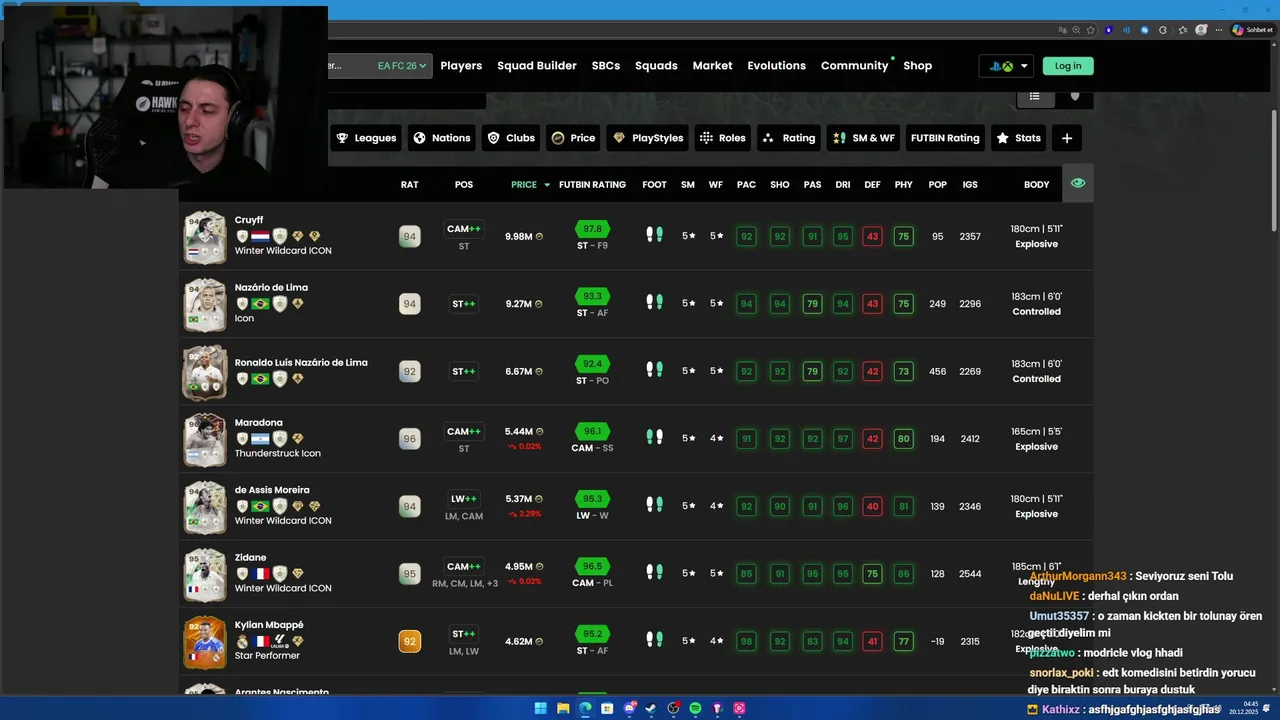Open the PlayStation/Xbox platform selector

(x=1006, y=66)
